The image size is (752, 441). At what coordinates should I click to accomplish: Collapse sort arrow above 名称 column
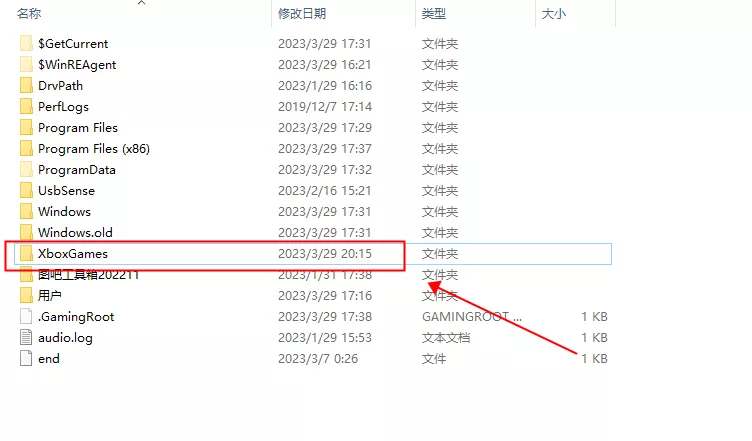141,3
